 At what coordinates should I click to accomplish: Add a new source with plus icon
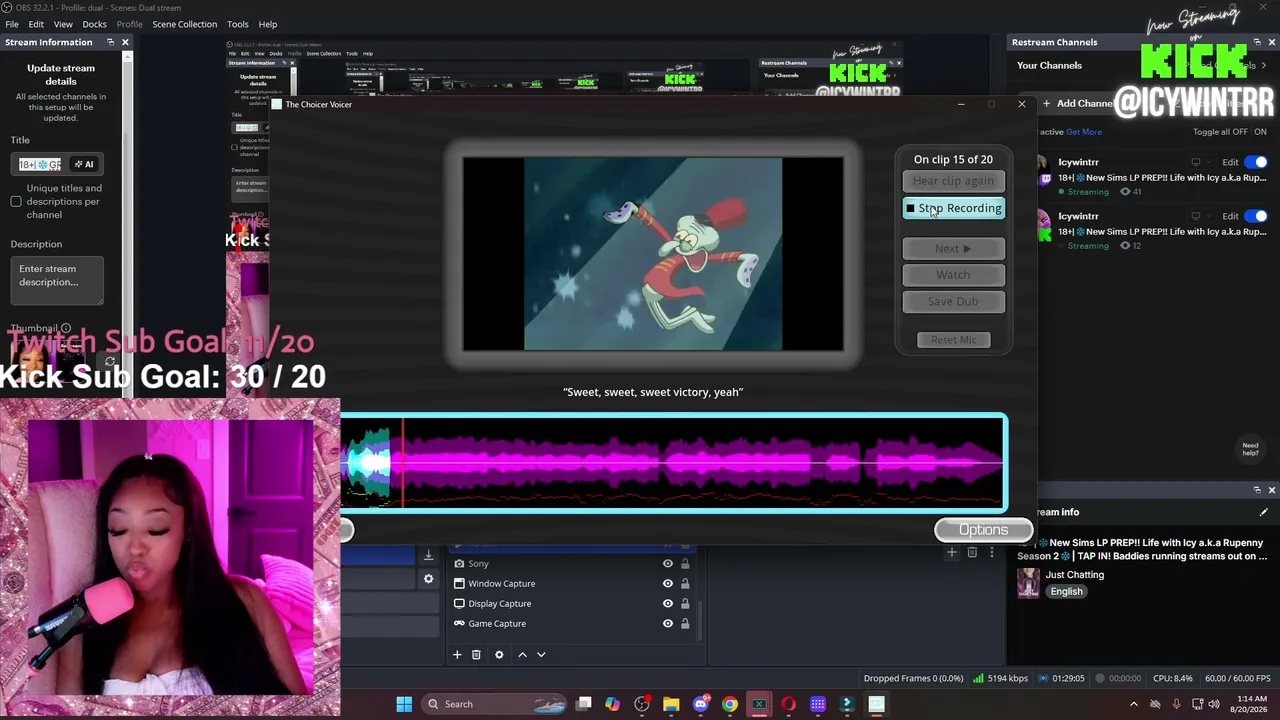(x=457, y=655)
